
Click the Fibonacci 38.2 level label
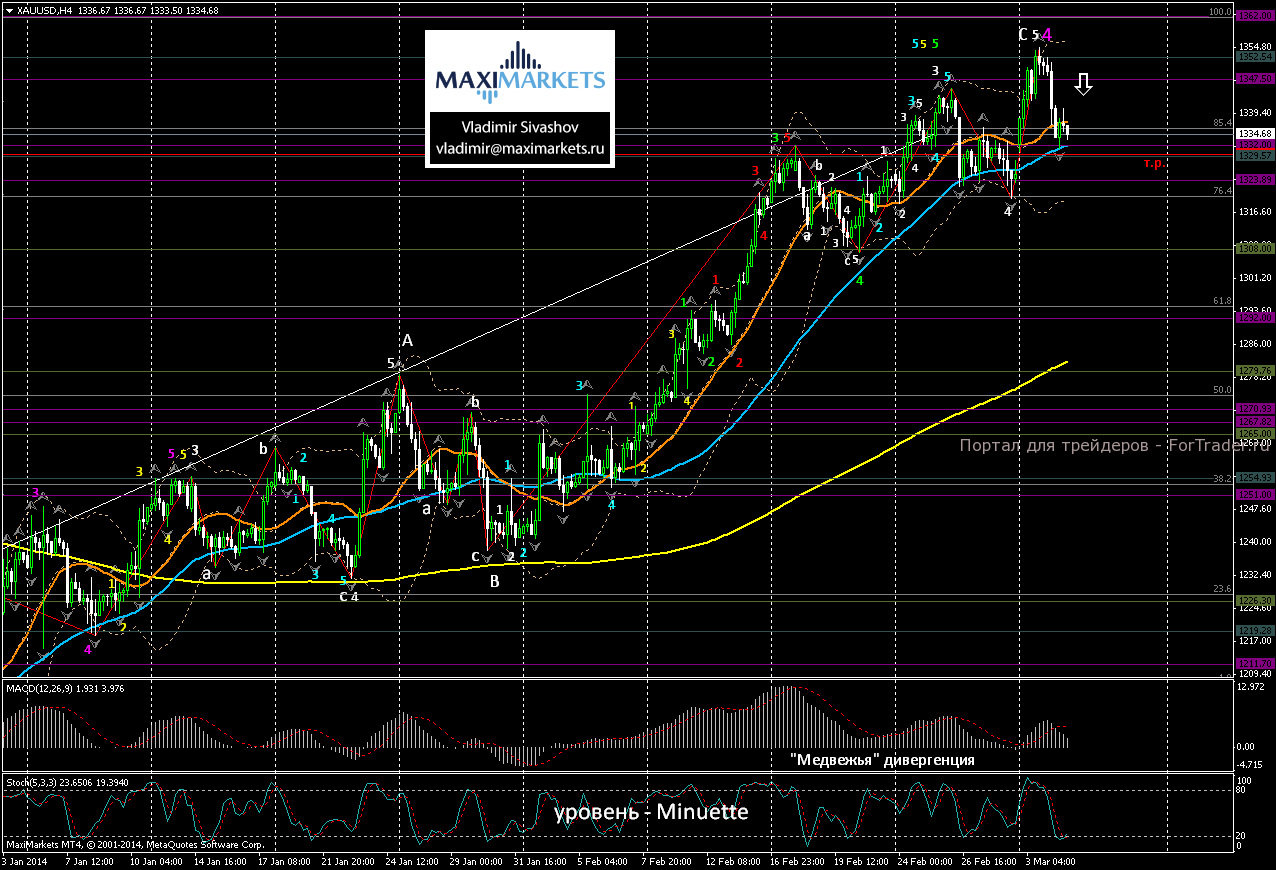point(1221,479)
